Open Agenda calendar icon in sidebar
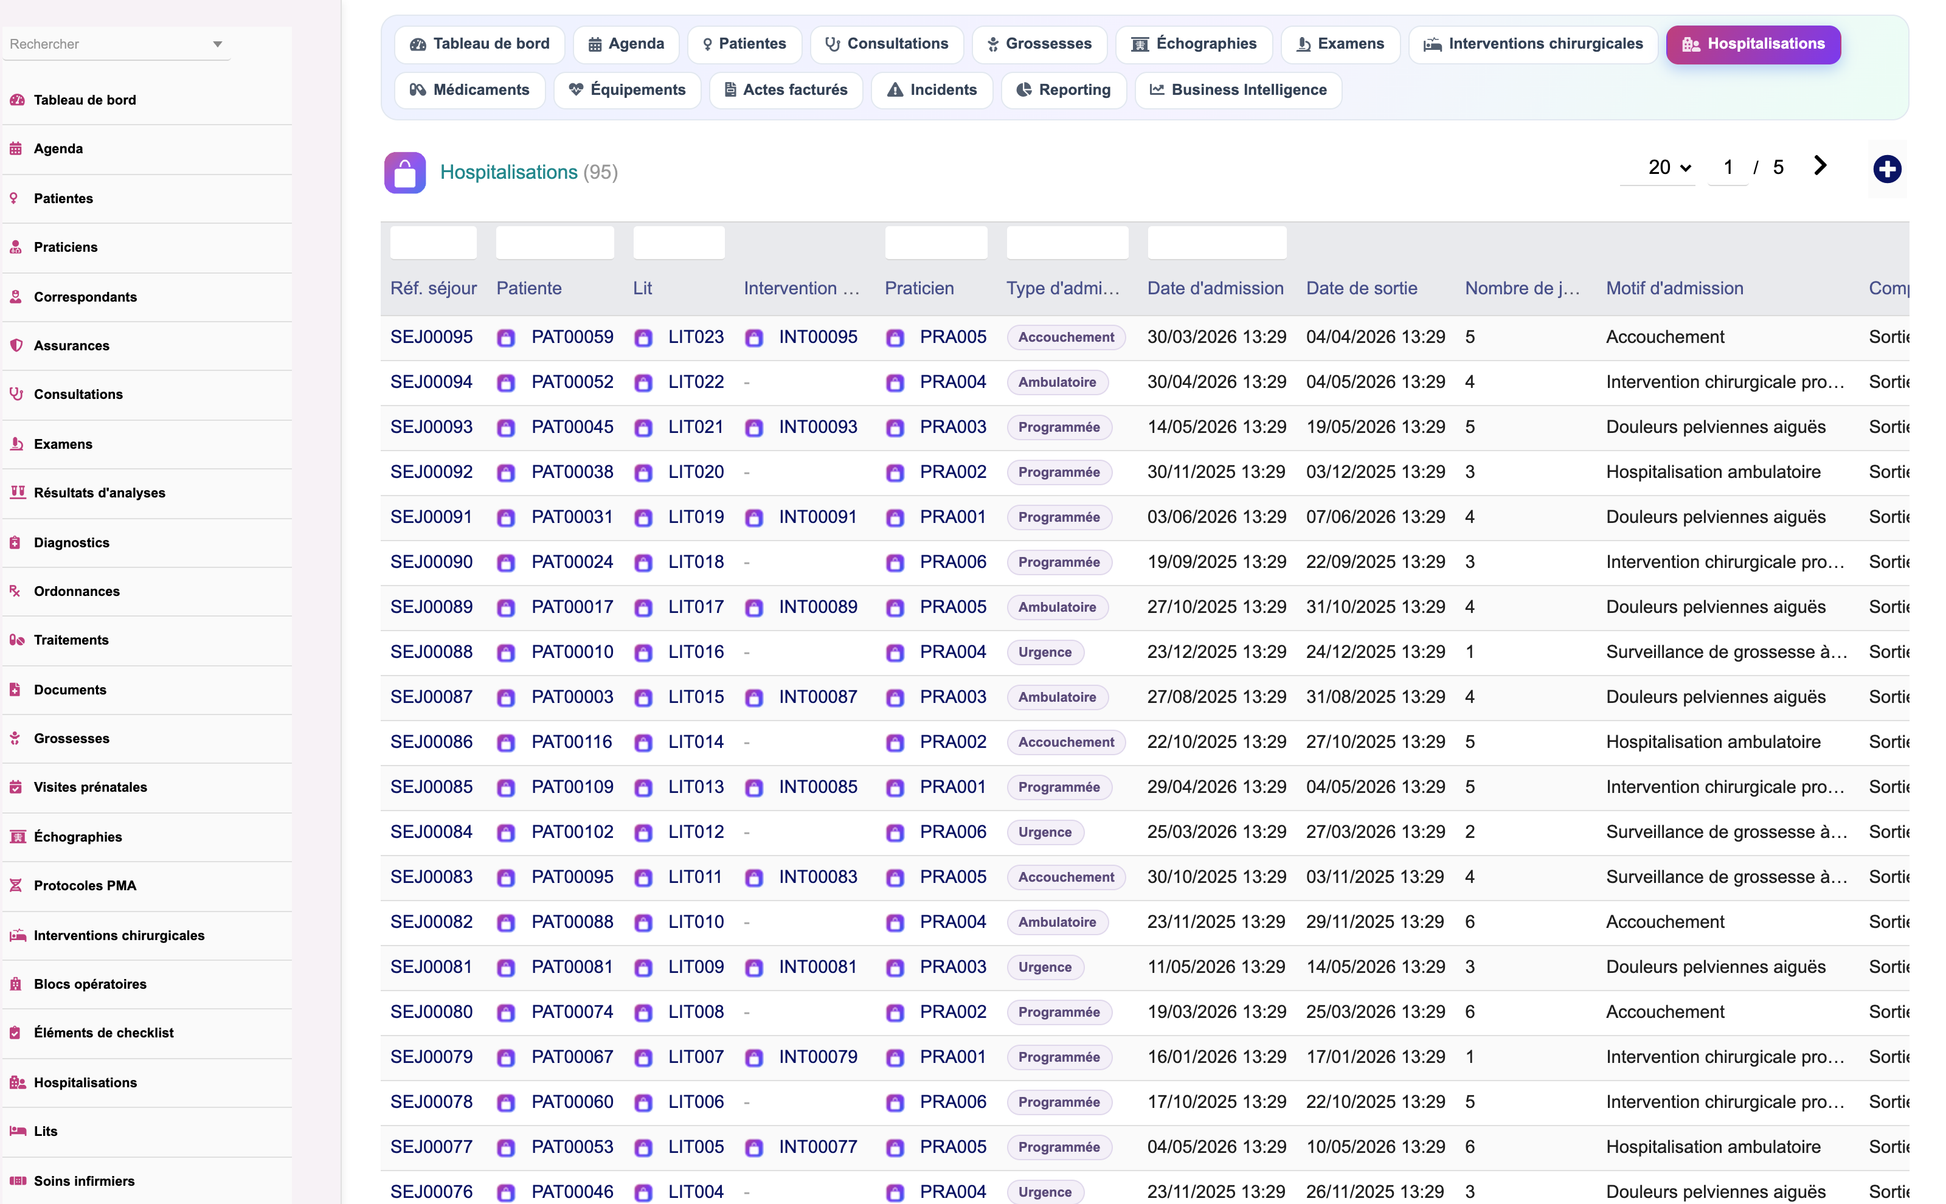Screen dimensions: 1946x1204 (x=16, y=149)
